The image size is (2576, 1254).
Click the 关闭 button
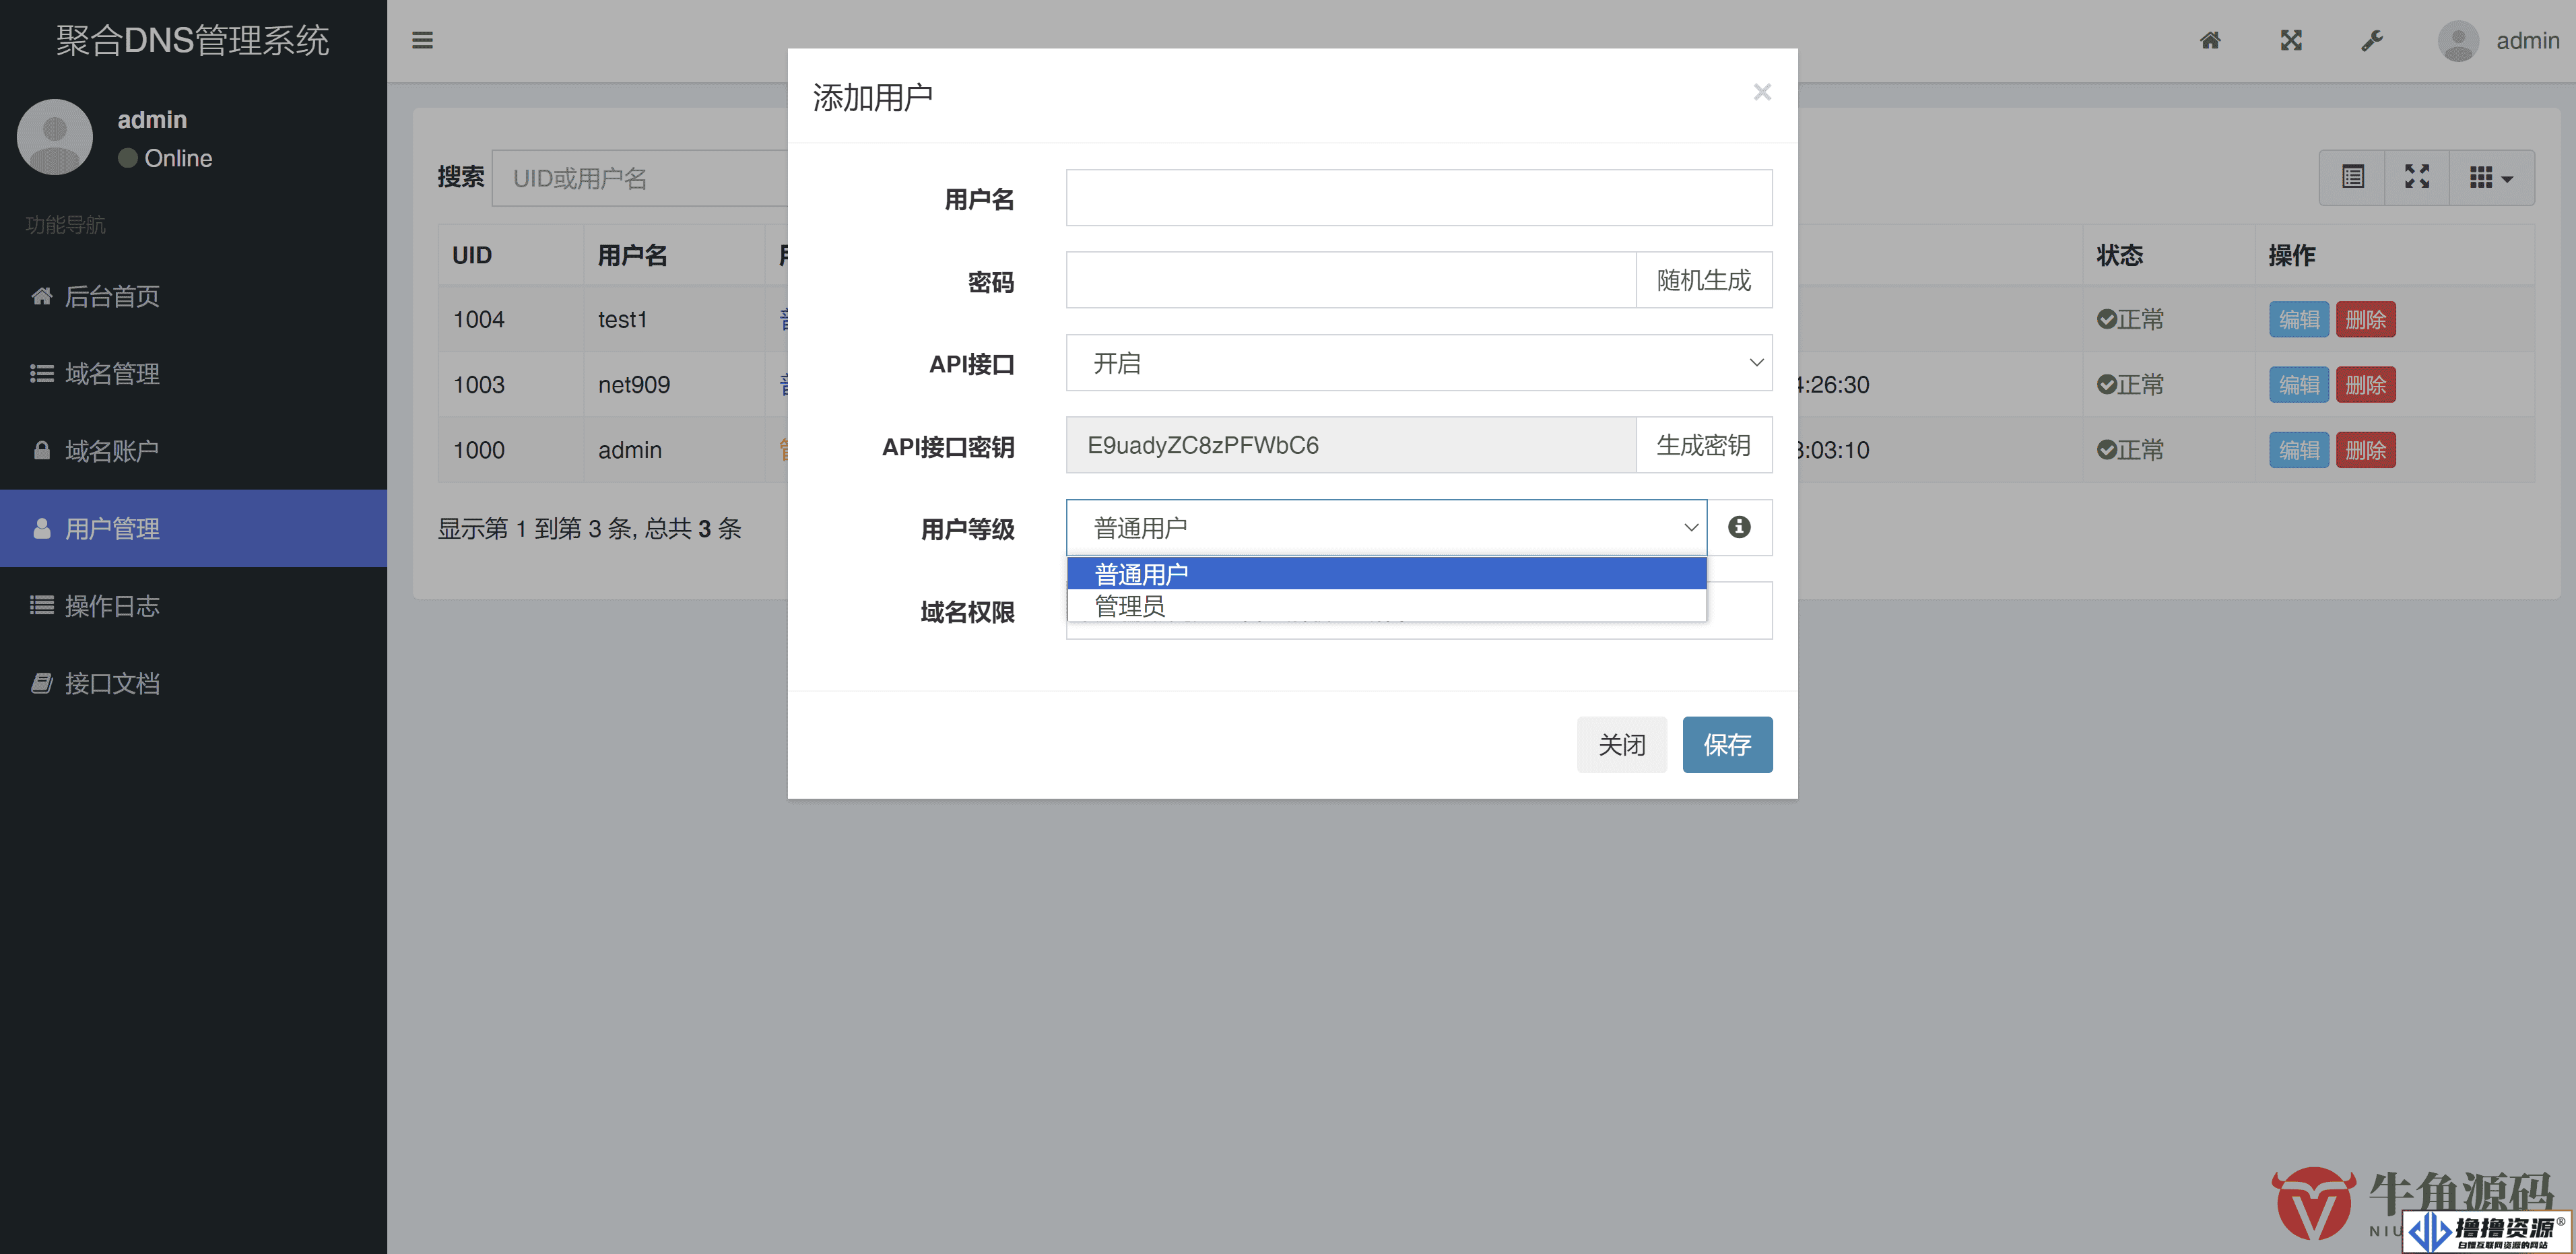click(1621, 745)
